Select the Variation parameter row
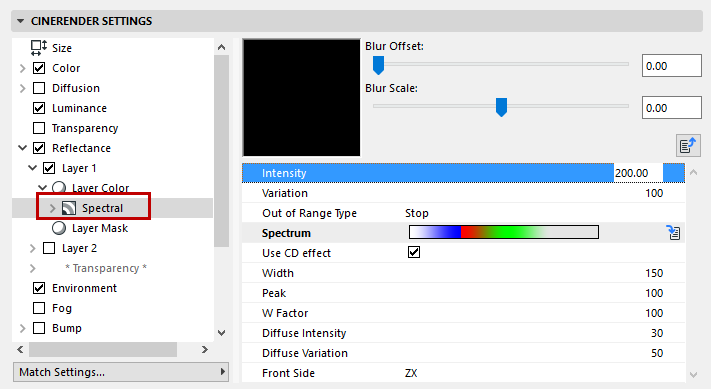The width and height of the screenshot is (711, 389). coord(463,193)
